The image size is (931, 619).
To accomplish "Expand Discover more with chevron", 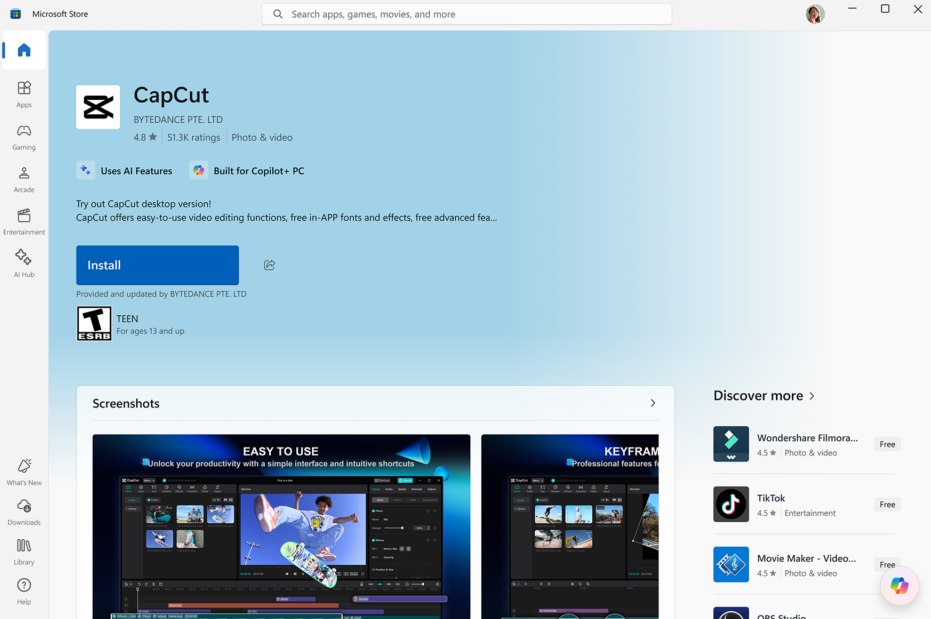I will (812, 396).
